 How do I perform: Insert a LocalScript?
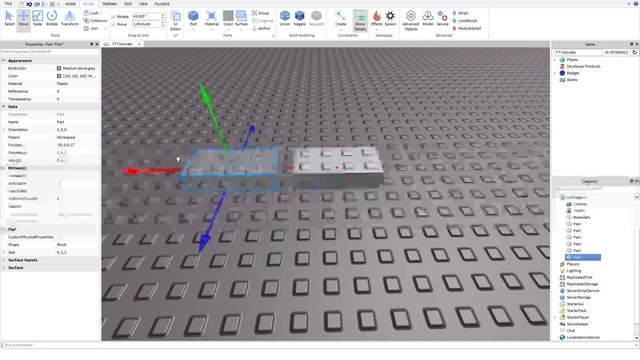point(464,20)
